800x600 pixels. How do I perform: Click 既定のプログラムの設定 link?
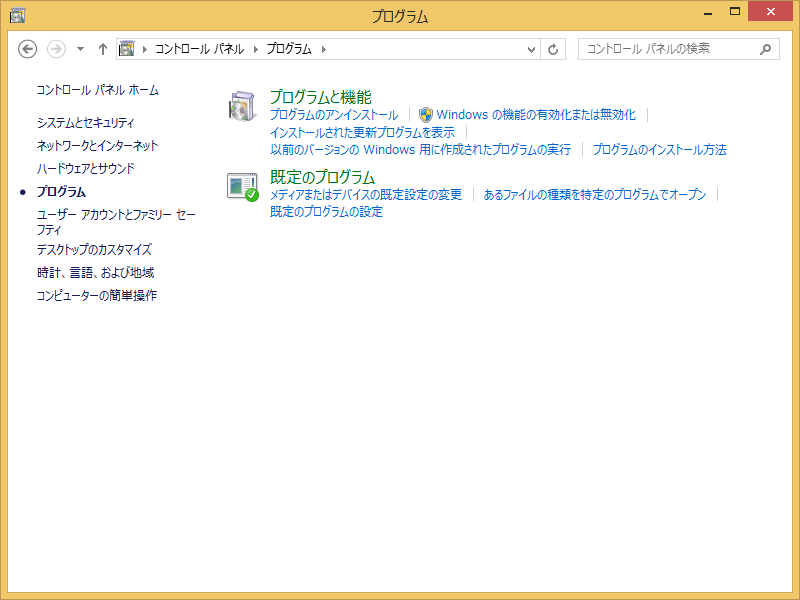point(326,212)
